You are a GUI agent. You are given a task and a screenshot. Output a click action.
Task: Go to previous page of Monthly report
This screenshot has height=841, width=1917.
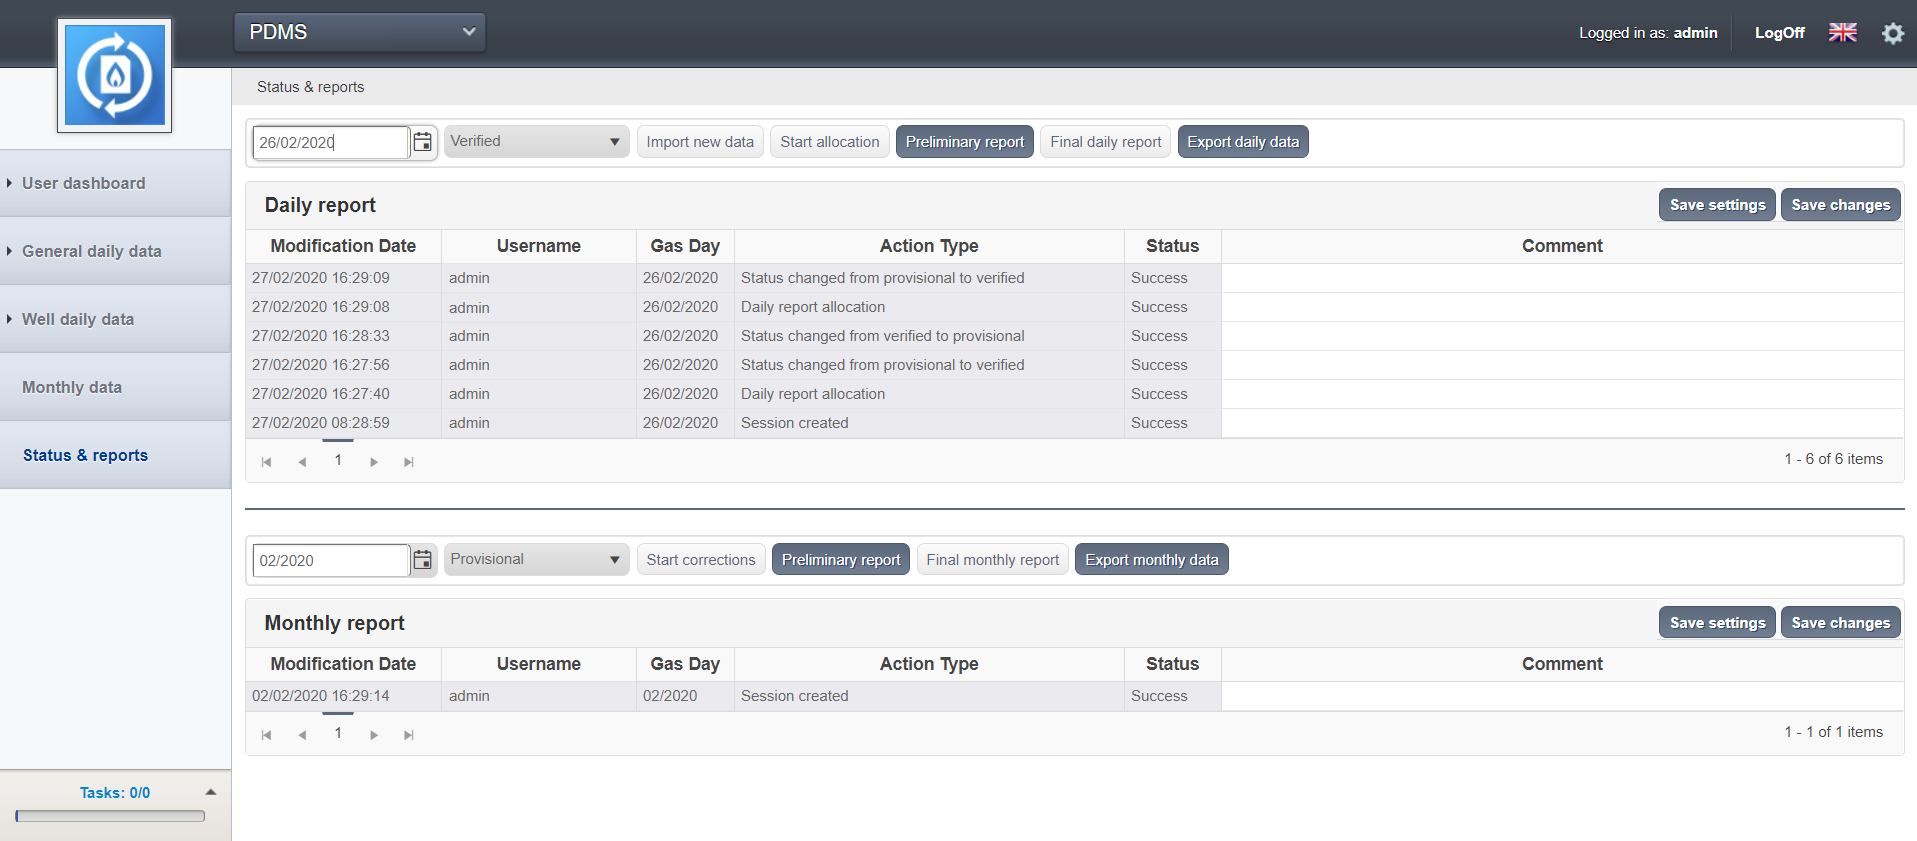click(x=302, y=735)
